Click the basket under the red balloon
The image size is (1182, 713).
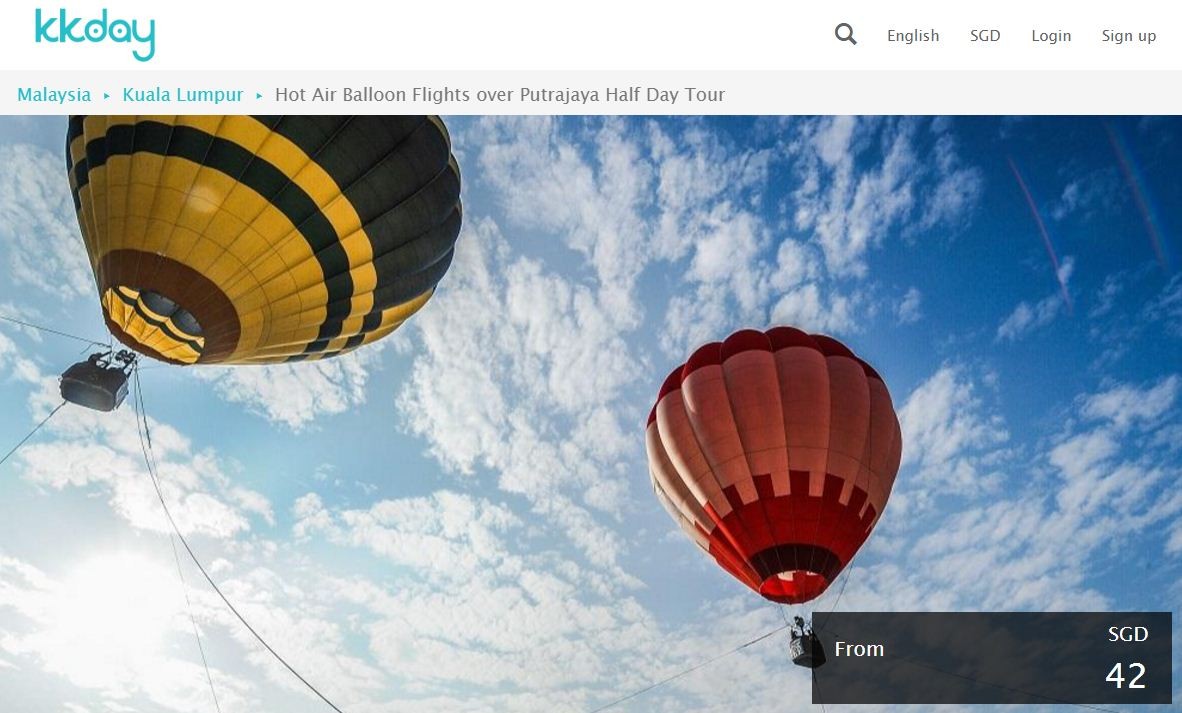coord(806,643)
